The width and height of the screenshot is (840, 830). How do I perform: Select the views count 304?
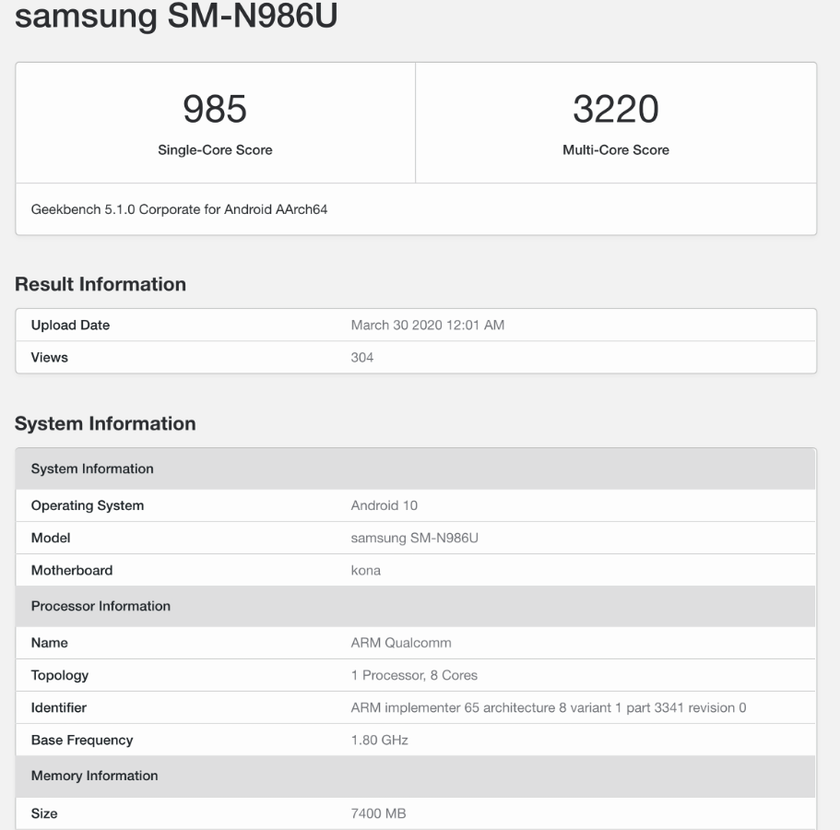click(362, 357)
